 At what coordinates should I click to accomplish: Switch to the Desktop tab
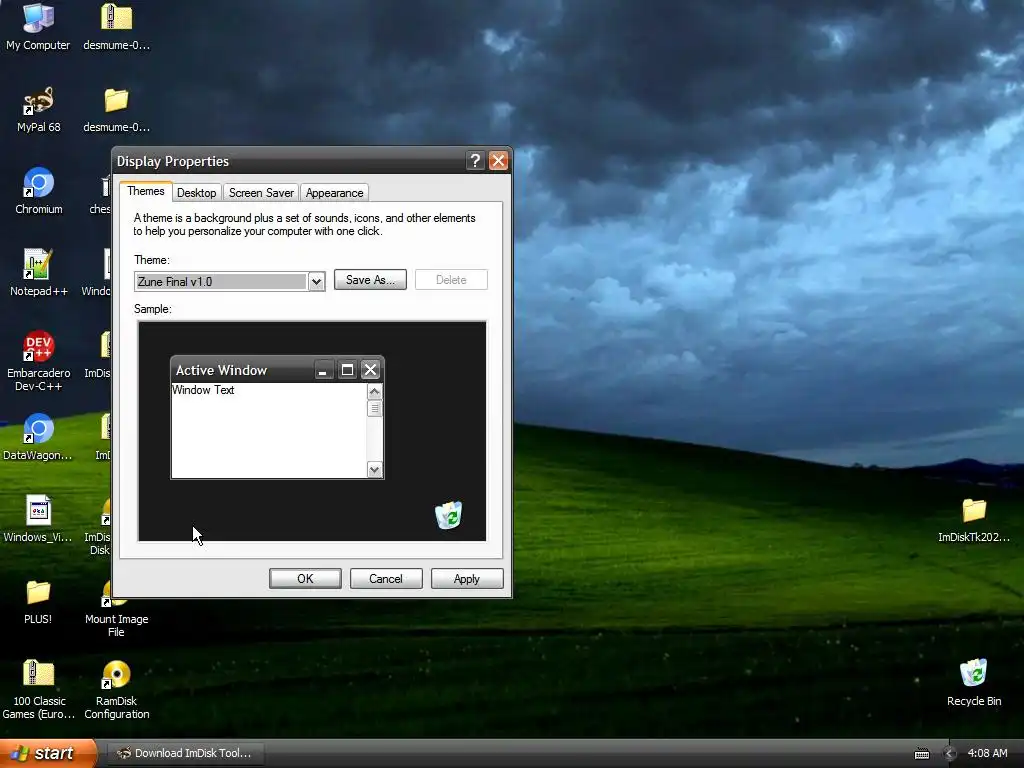pyautogui.click(x=197, y=193)
